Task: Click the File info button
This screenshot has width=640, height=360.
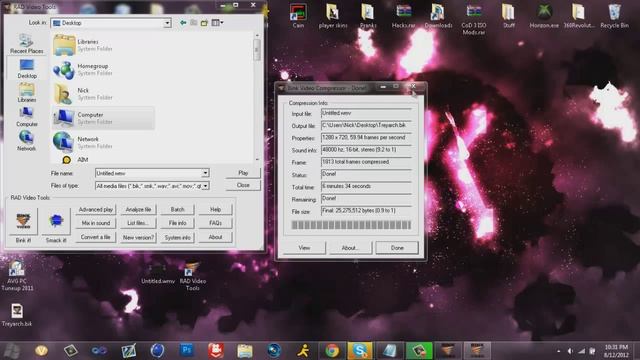Action: pos(177,223)
